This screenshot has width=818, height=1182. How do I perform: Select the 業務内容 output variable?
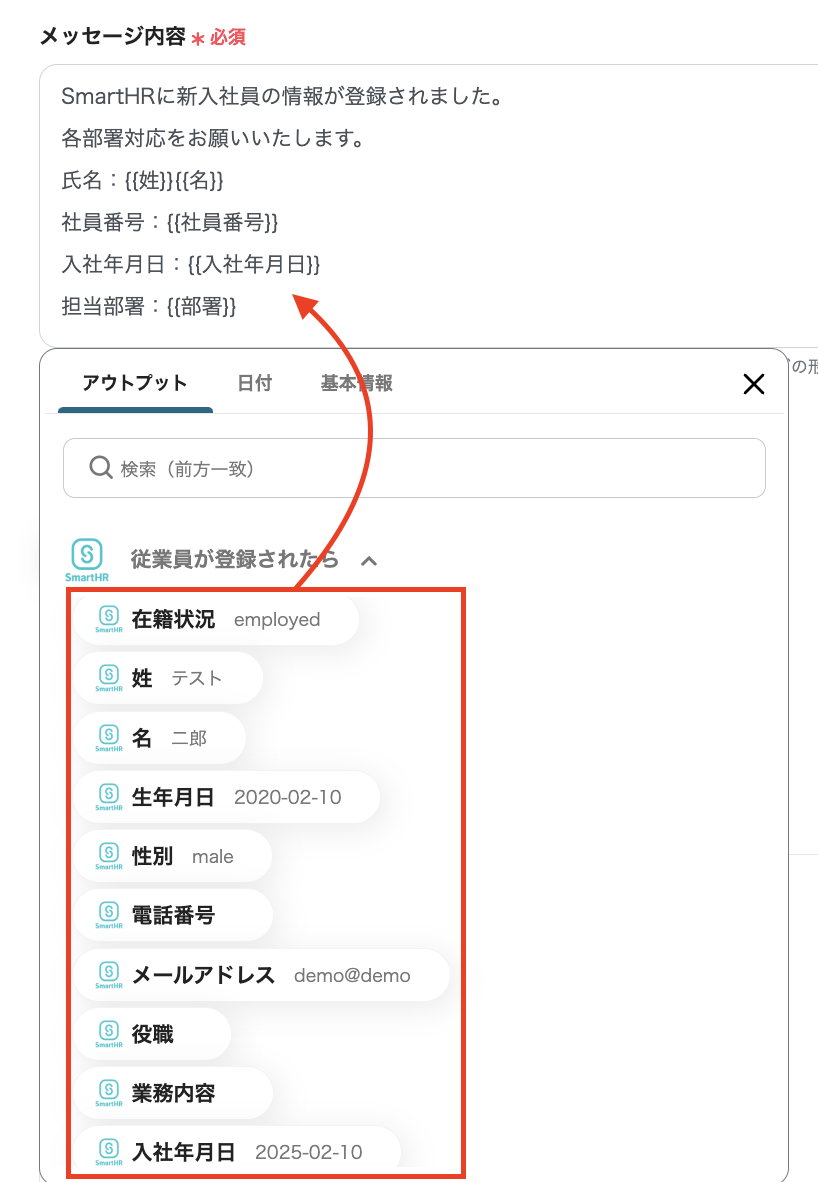pyautogui.click(x=175, y=1091)
